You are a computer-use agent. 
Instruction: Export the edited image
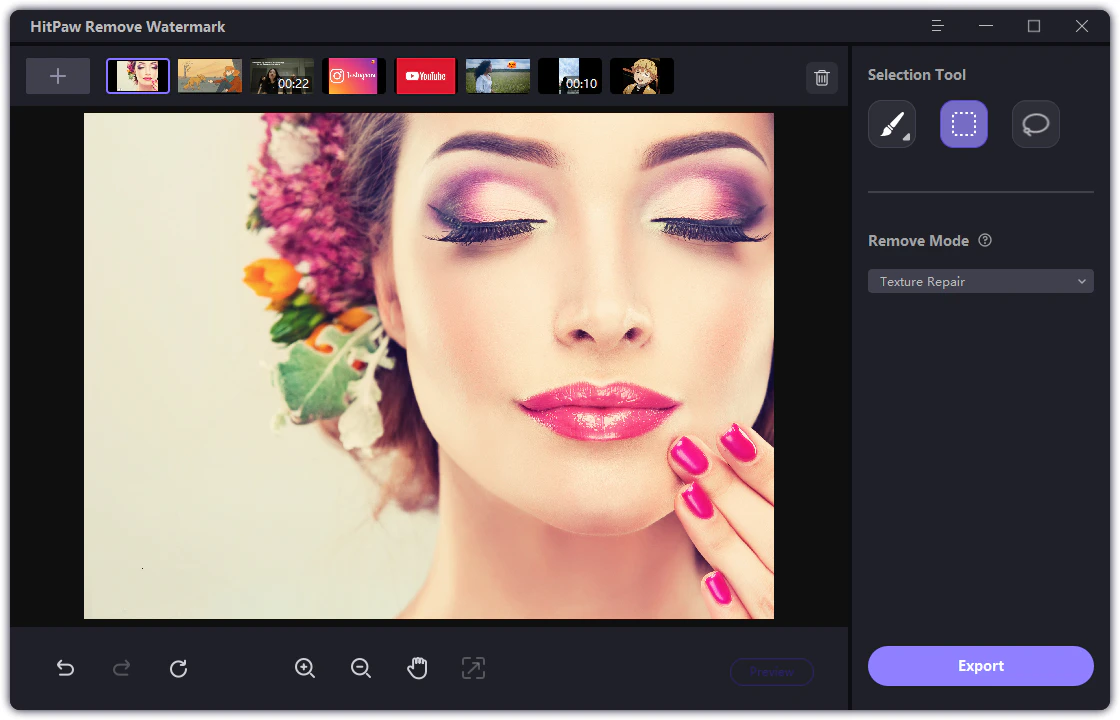click(980, 665)
